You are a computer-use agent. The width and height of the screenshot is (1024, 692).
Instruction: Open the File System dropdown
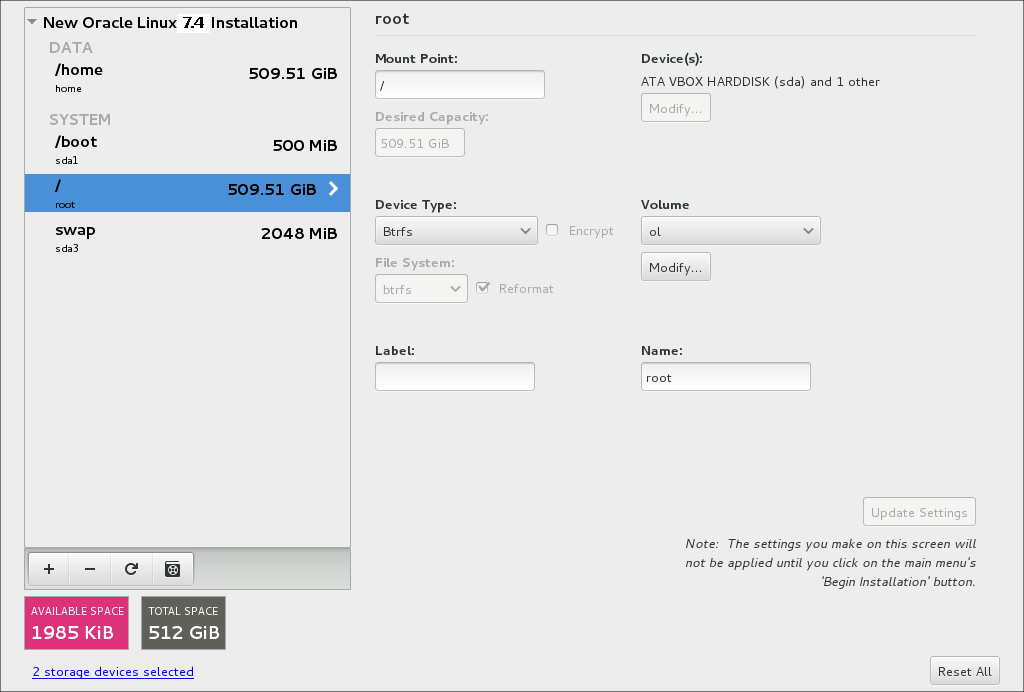point(421,288)
